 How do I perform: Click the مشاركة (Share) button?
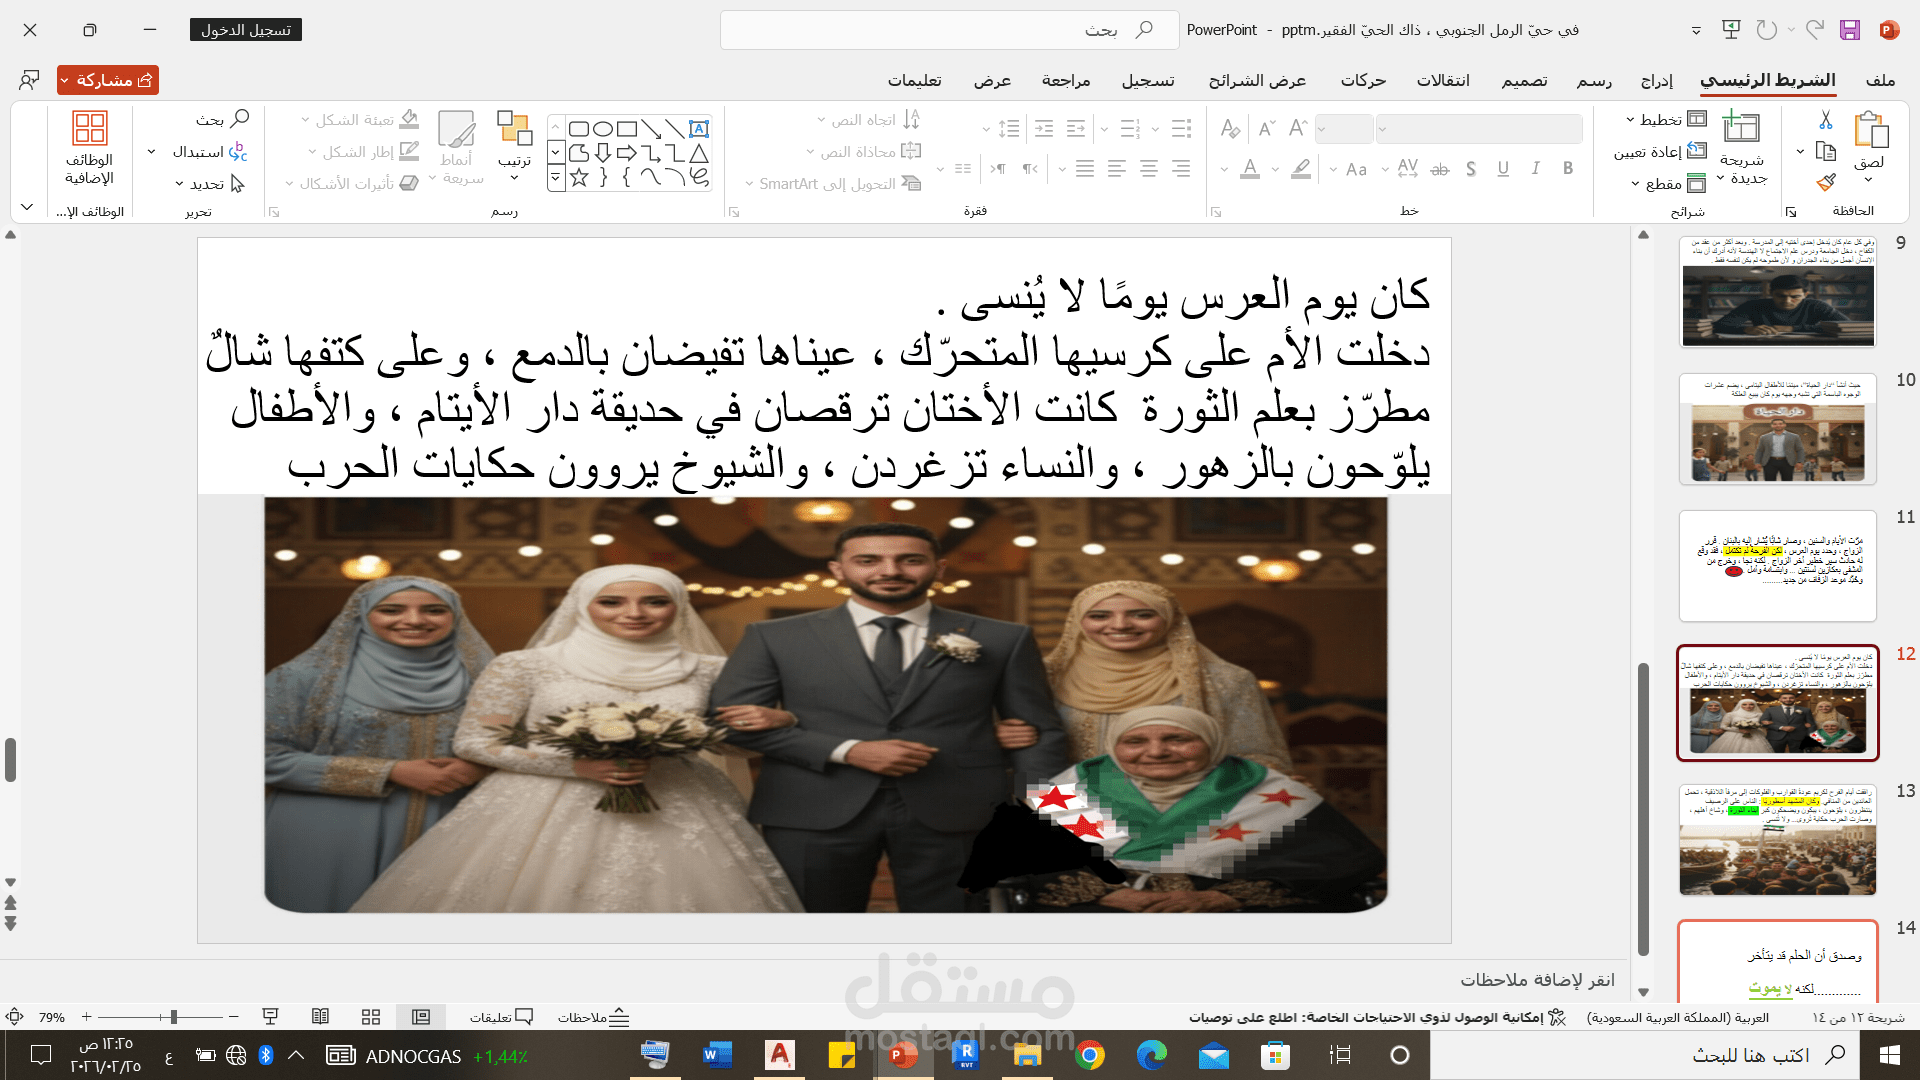107,80
